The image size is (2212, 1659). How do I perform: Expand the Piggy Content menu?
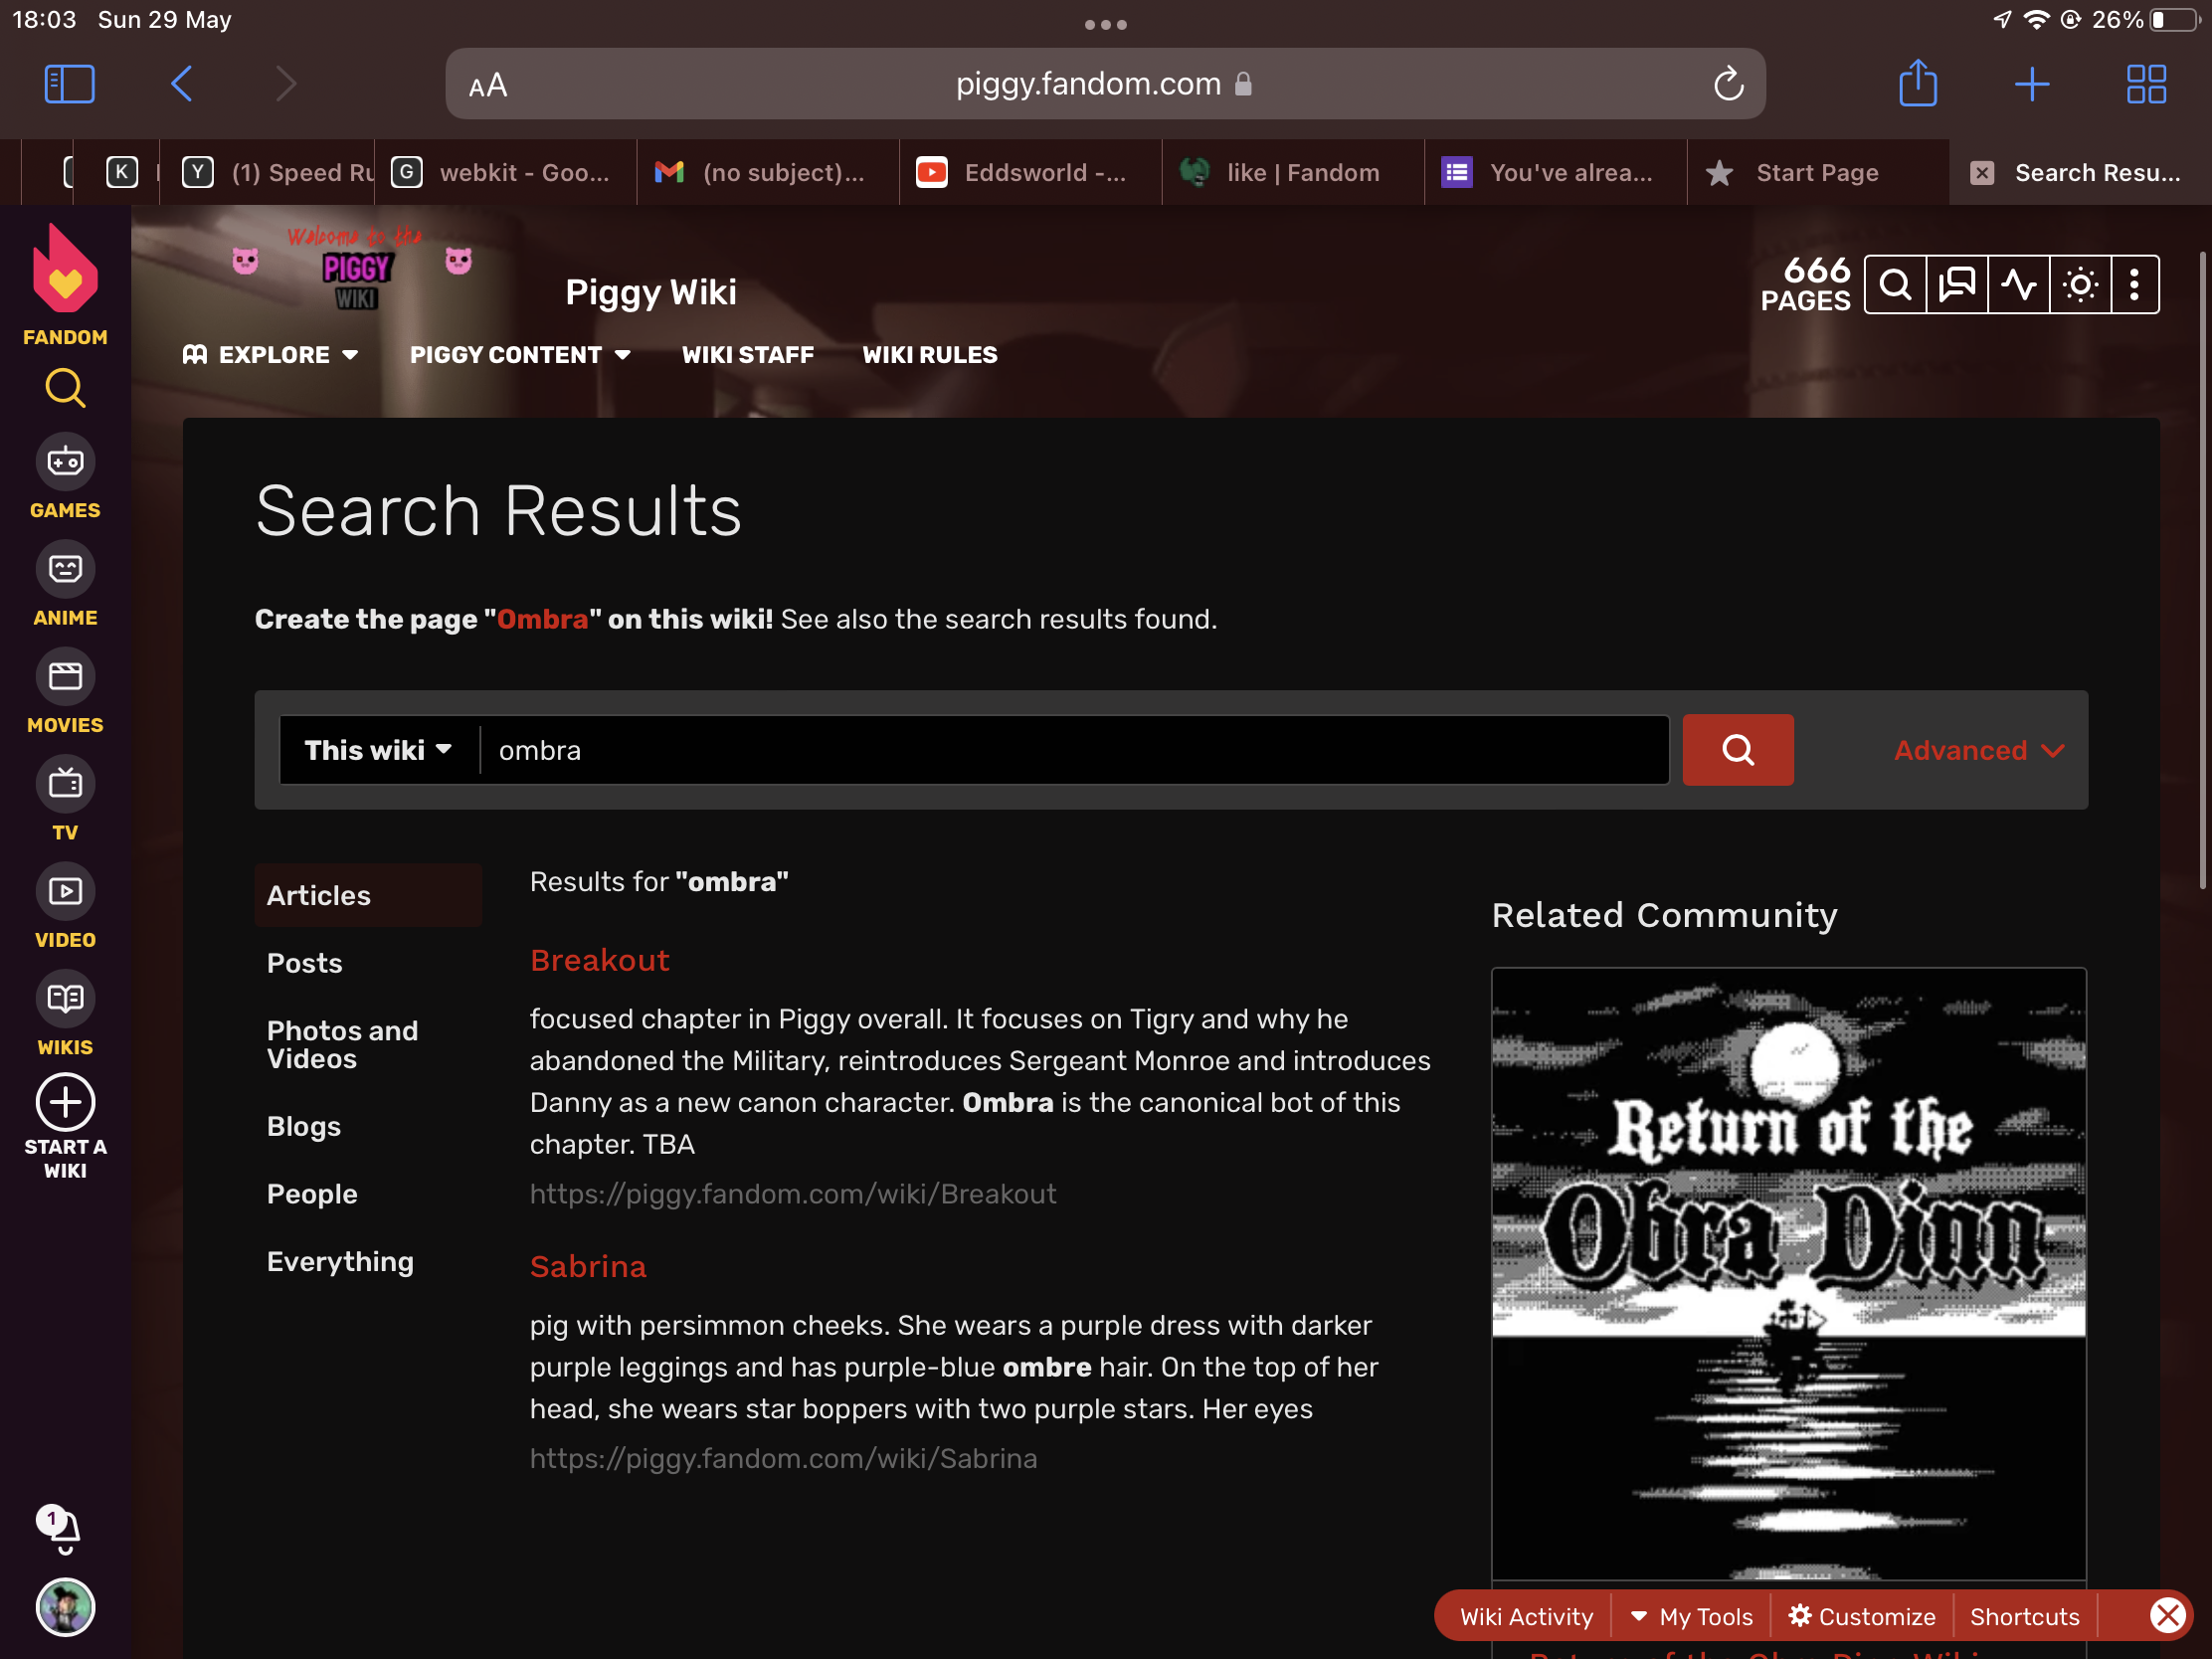pyautogui.click(x=520, y=355)
